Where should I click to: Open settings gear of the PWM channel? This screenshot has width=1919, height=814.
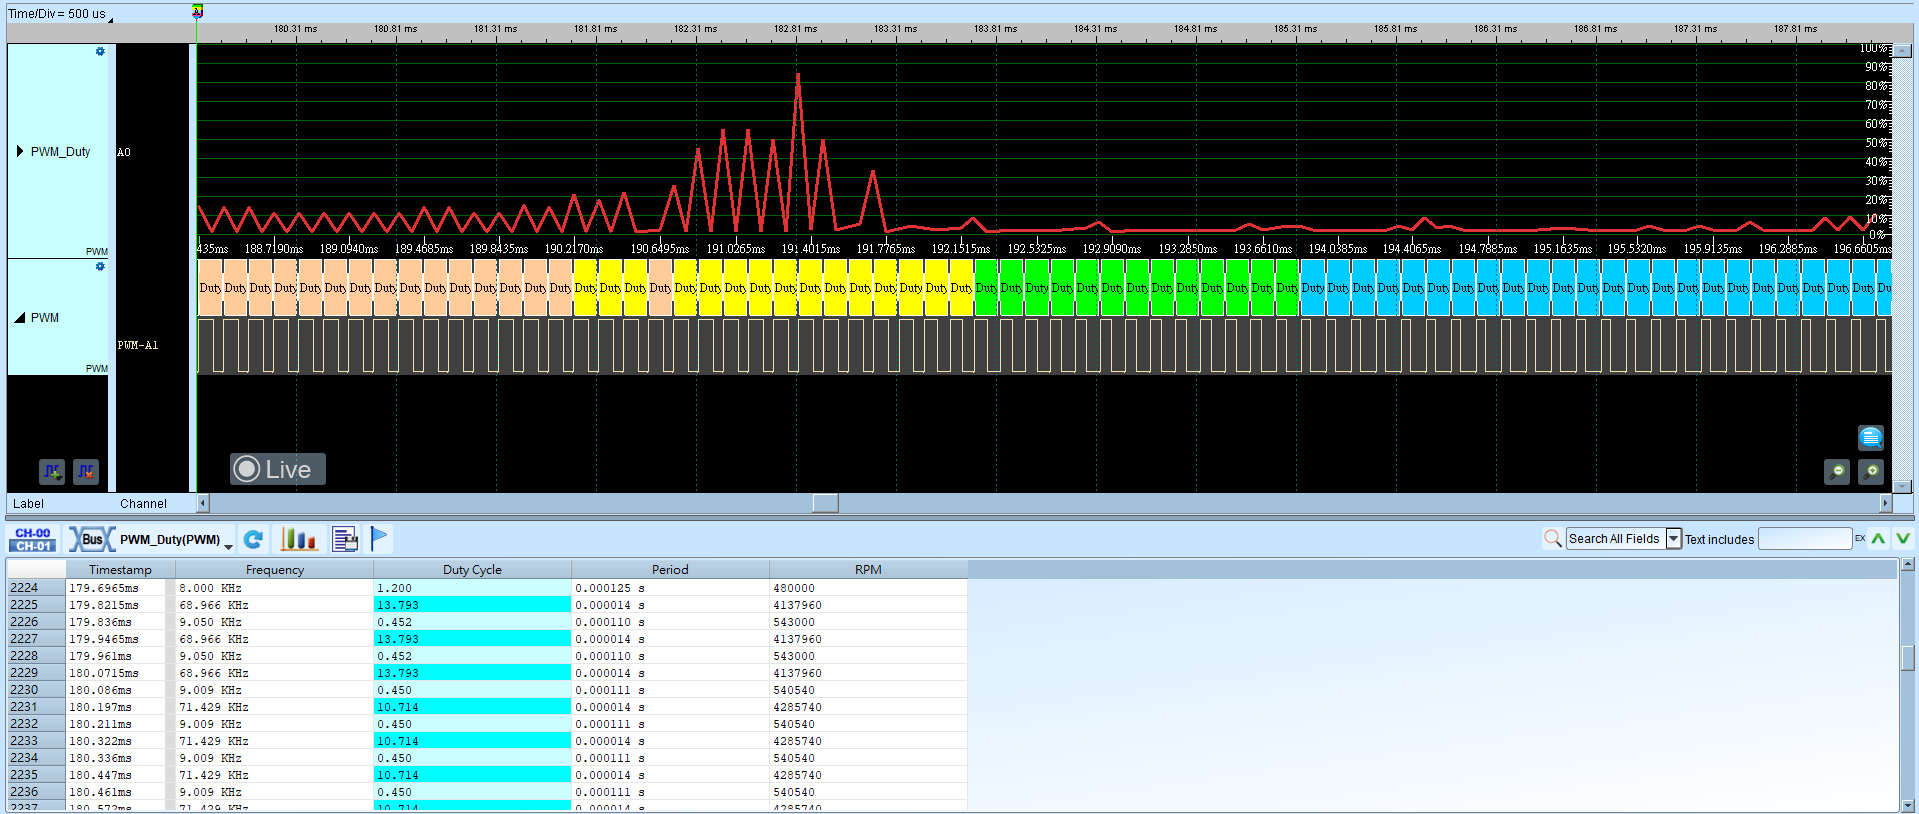100,267
